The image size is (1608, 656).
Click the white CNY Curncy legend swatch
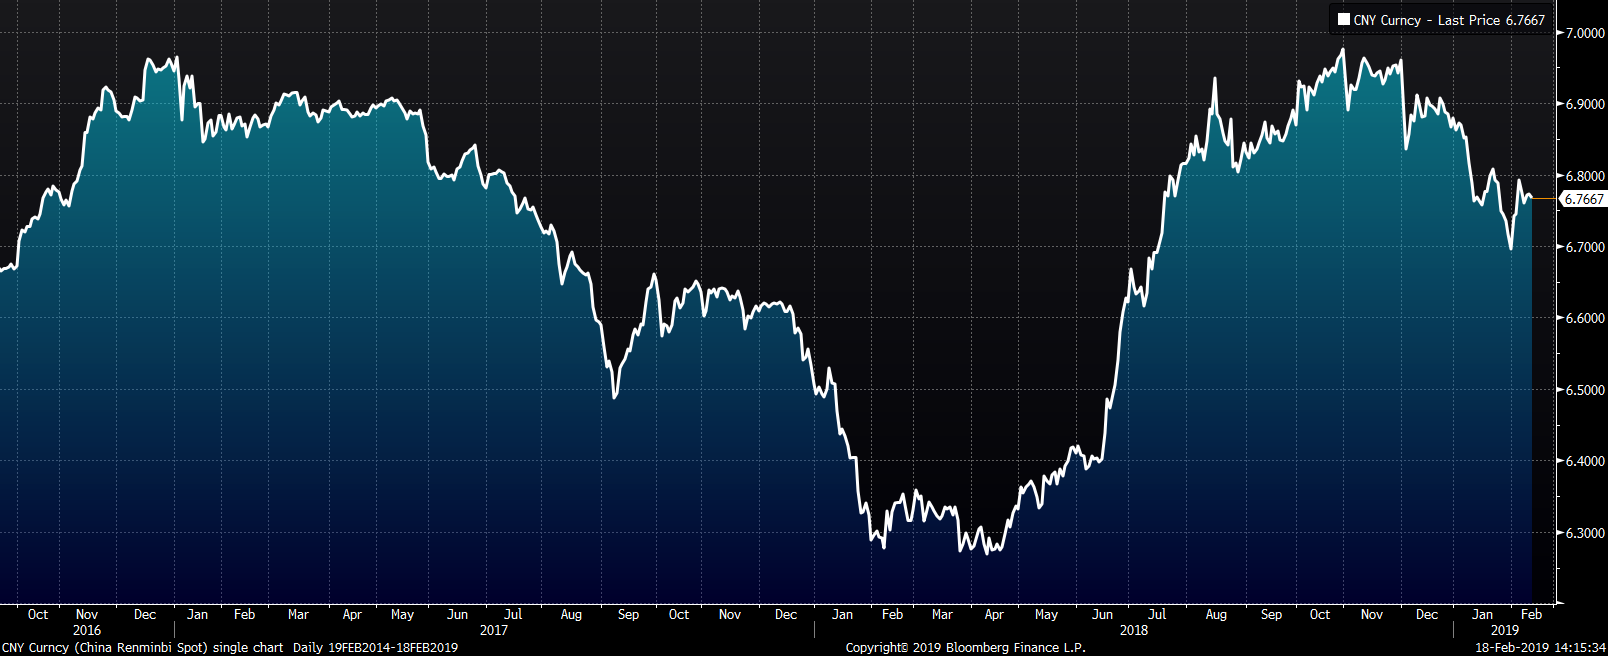(x=1344, y=20)
